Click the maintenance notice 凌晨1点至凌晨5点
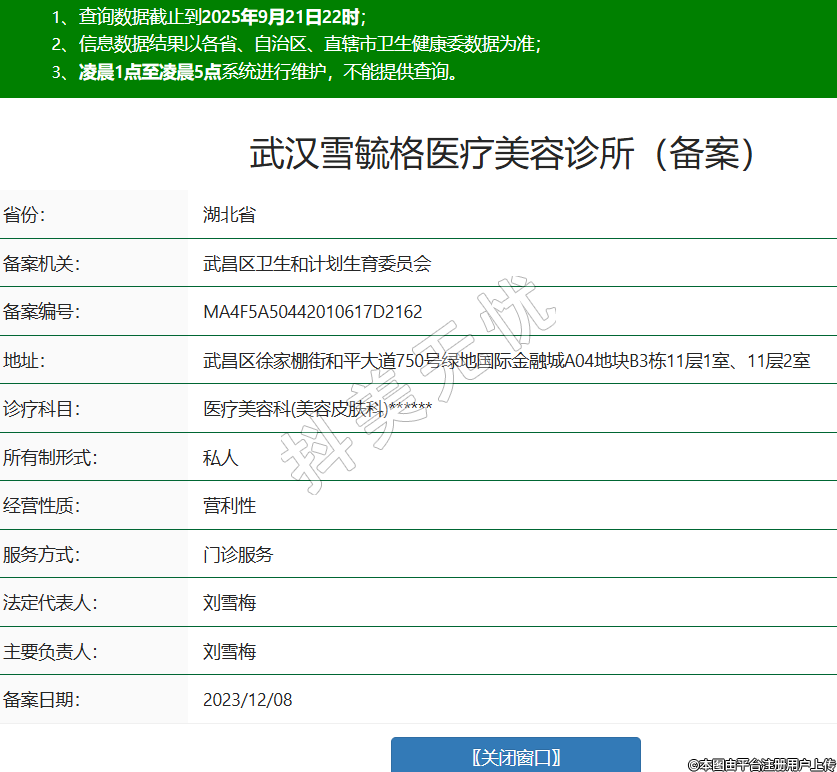This screenshot has width=837, height=772. [150, 72]
